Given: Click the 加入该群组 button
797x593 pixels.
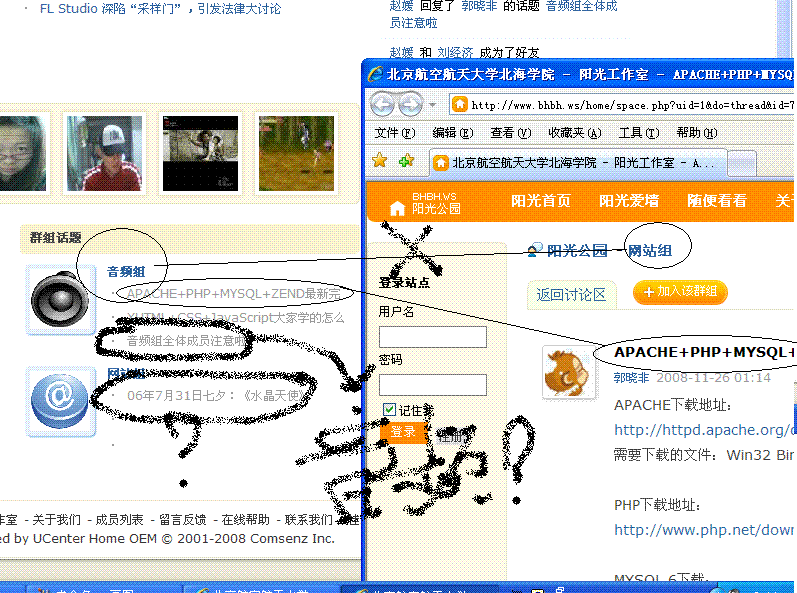Looking at the screenshot, I should (x=680, y=292).
